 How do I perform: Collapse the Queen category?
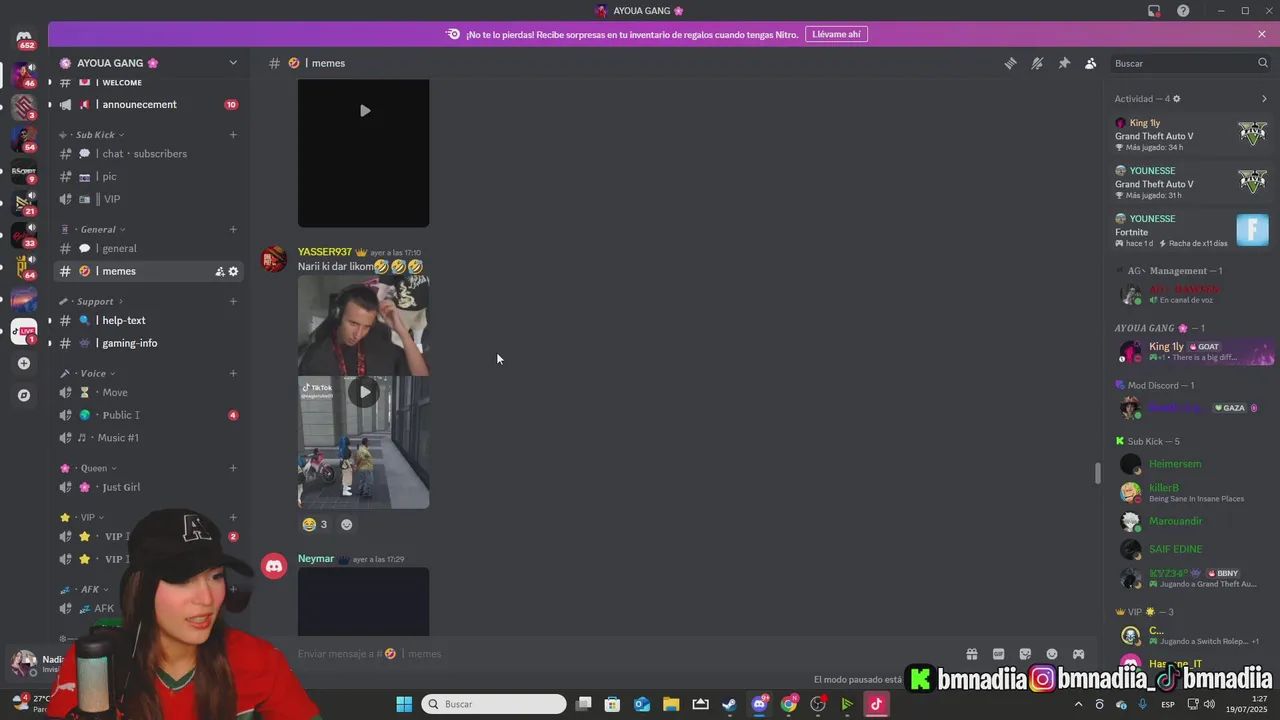tap(94, 468)
